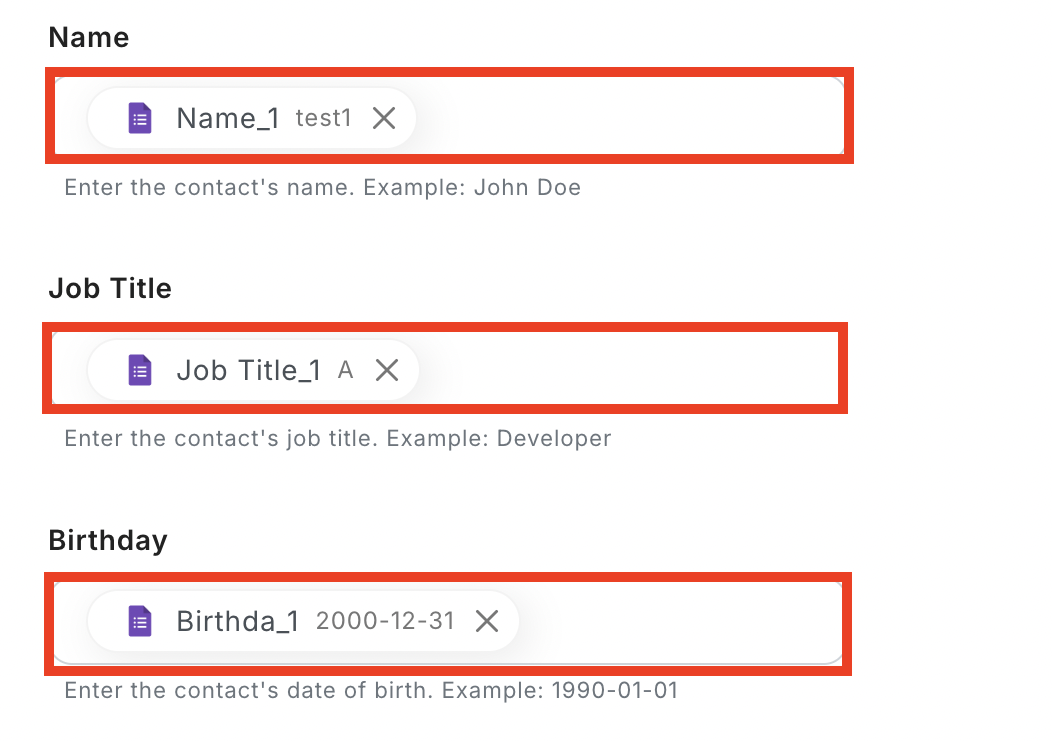Select the Birthda_1 chip text

click(x=238, y=622)
